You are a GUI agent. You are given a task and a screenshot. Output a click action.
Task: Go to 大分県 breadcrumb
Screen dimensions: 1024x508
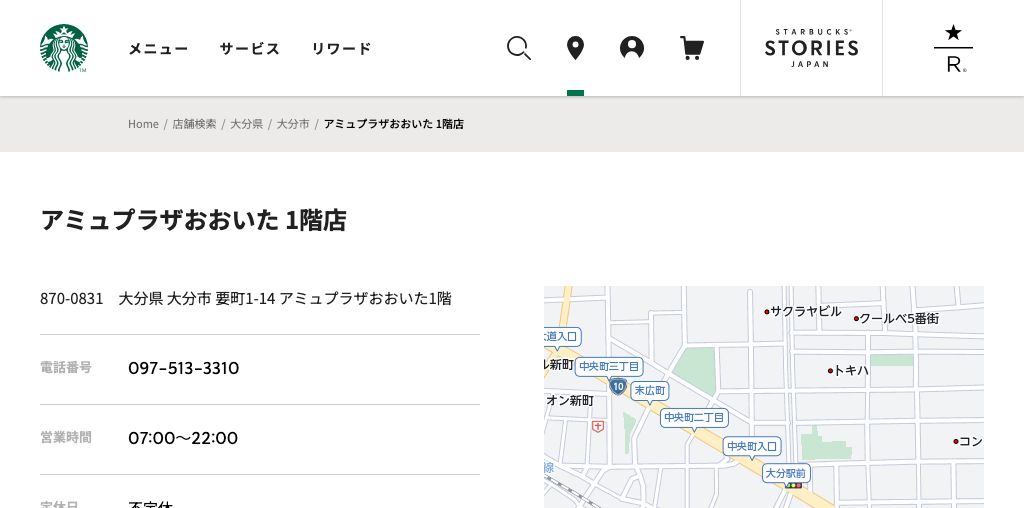point(246,124)
